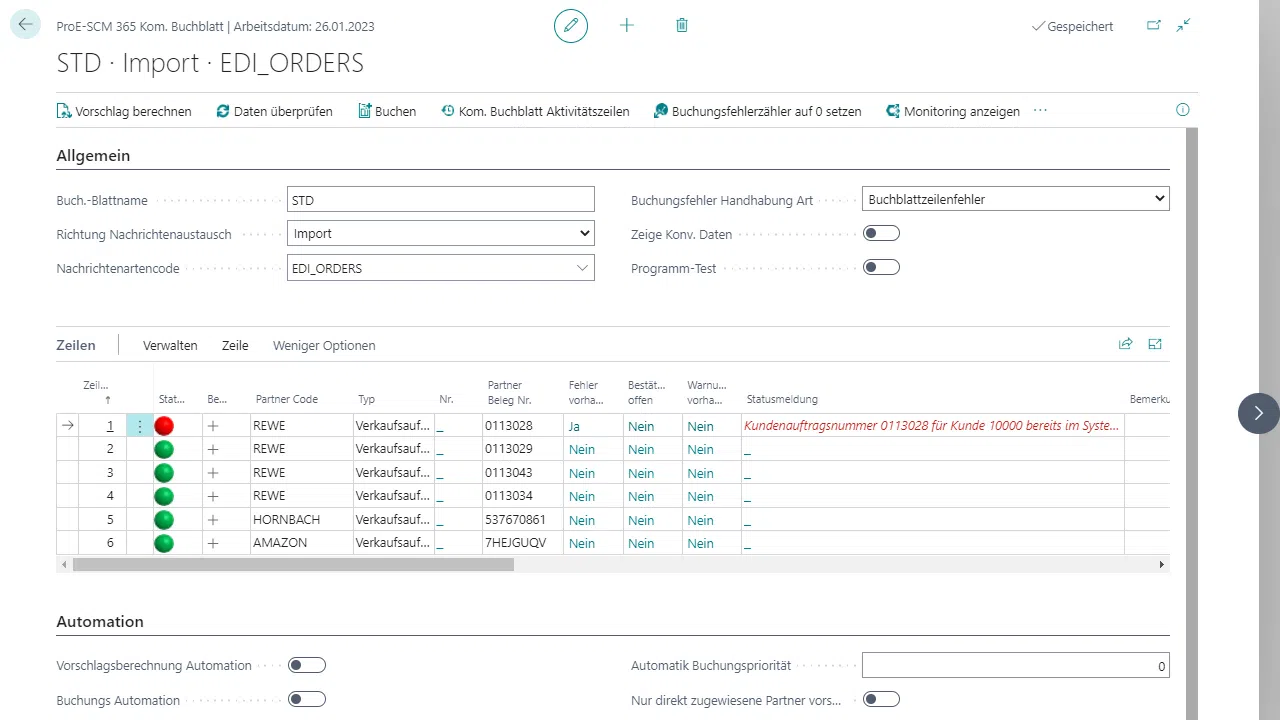Click the Buchen action
1280x720 pixels.
[387, 111]
